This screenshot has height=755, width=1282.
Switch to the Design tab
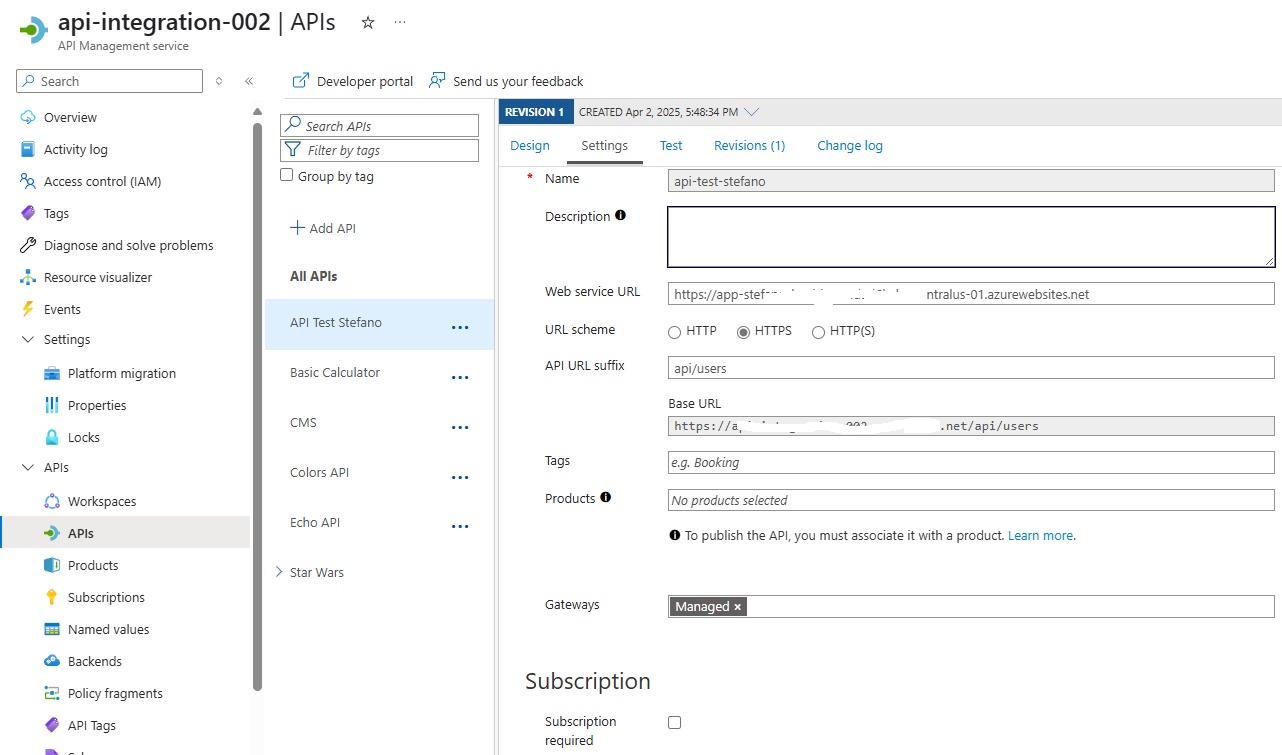coord(530,145)
